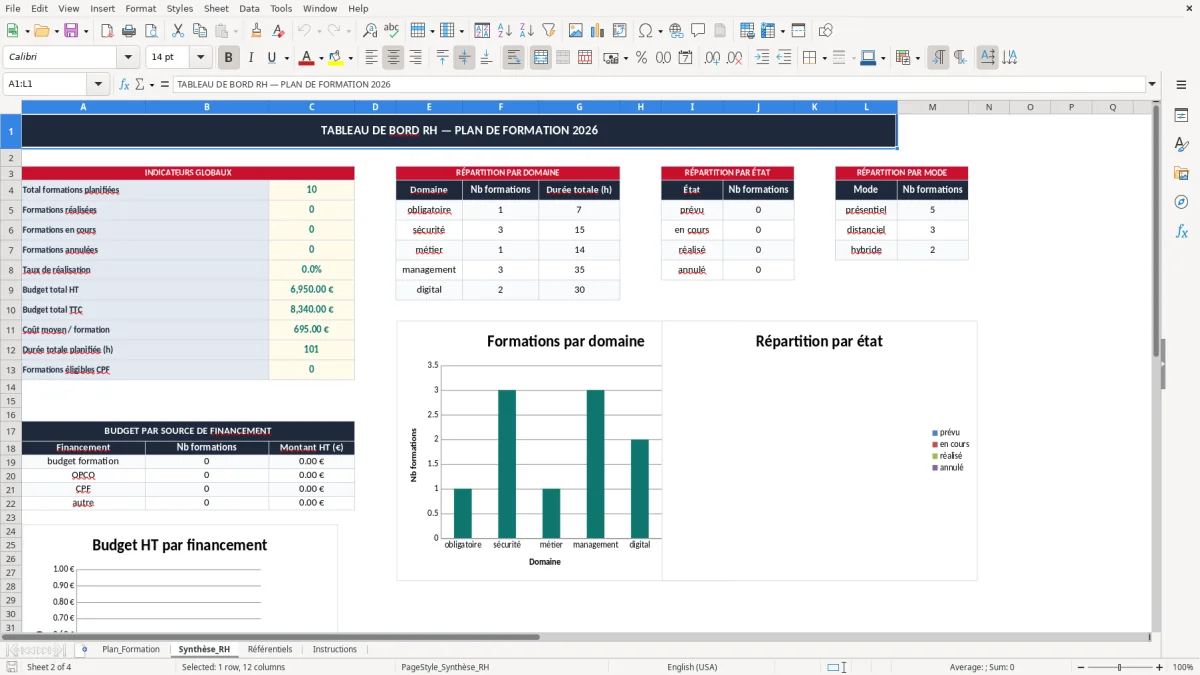This screenshot has height=675, width=1200.
Task: Run the Spelling check icon
Action: 392,31
